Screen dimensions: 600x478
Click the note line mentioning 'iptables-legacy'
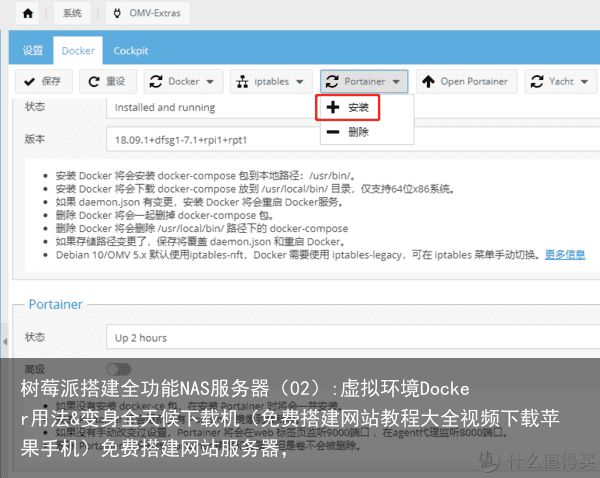(320, 254)
